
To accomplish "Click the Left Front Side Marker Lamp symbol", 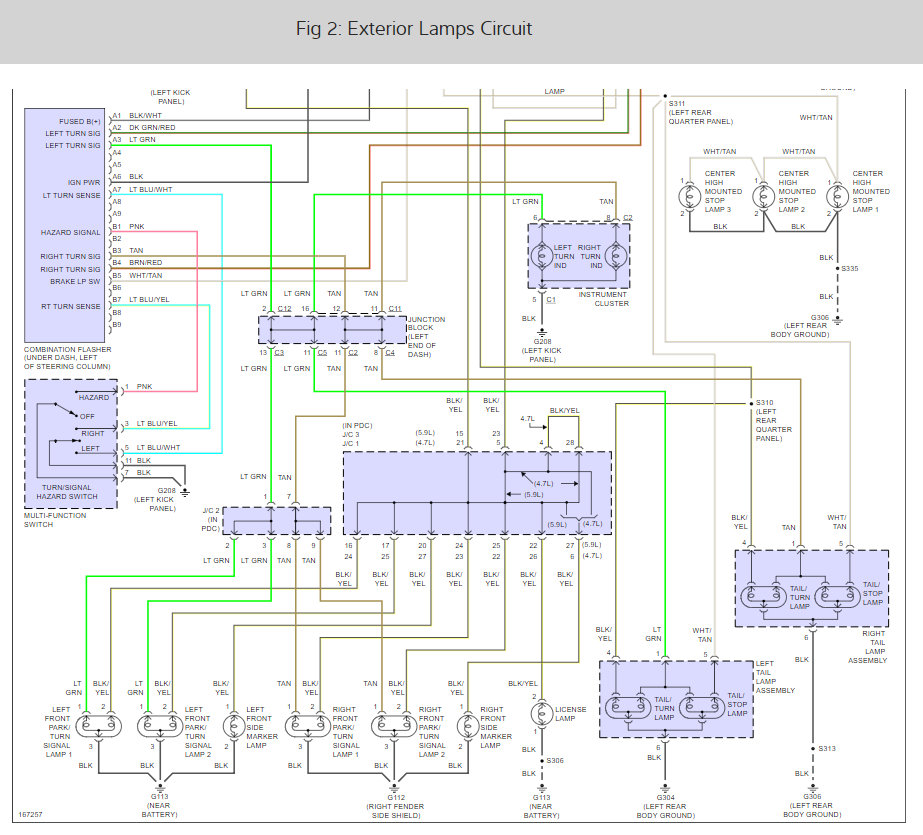I will pyautogui.click(x=234, y=726).
